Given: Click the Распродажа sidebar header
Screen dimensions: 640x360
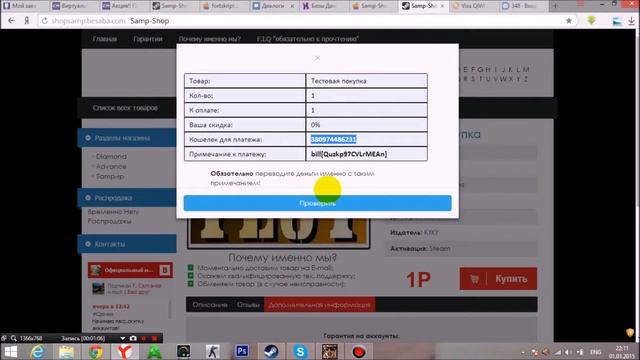Looking at the screenshot, I should click(127, 198).
